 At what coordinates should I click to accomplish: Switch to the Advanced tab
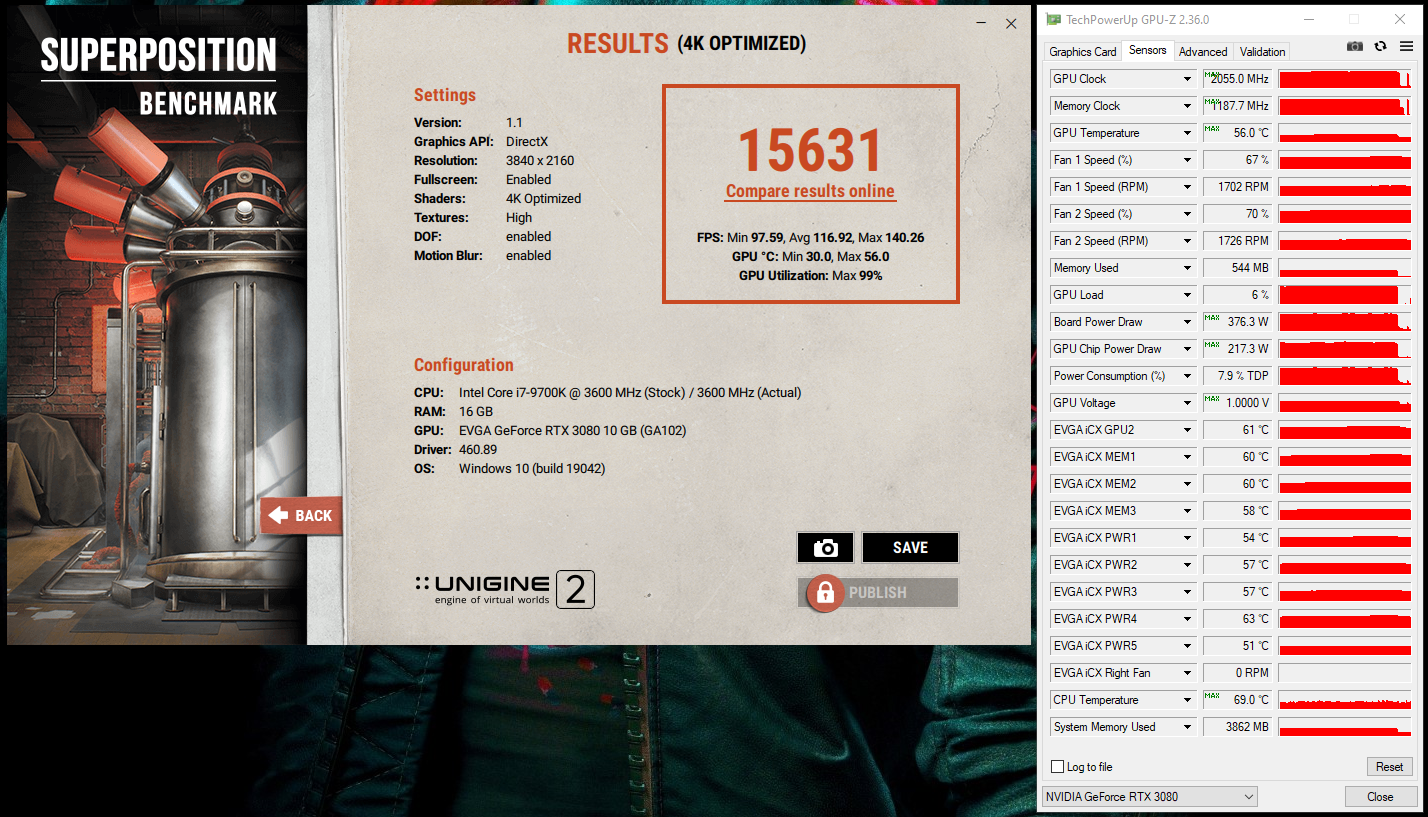coord(1203,52)
